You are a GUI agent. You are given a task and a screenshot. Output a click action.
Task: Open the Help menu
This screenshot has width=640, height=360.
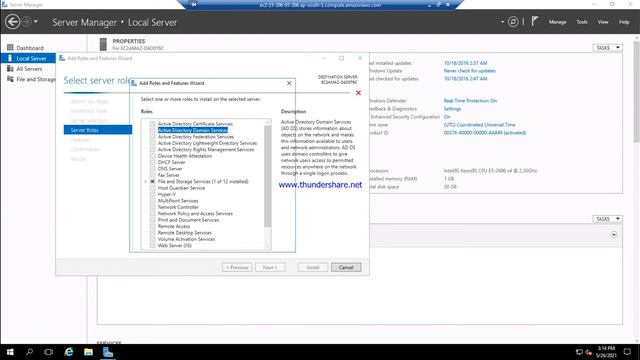(x=624, y=22)
